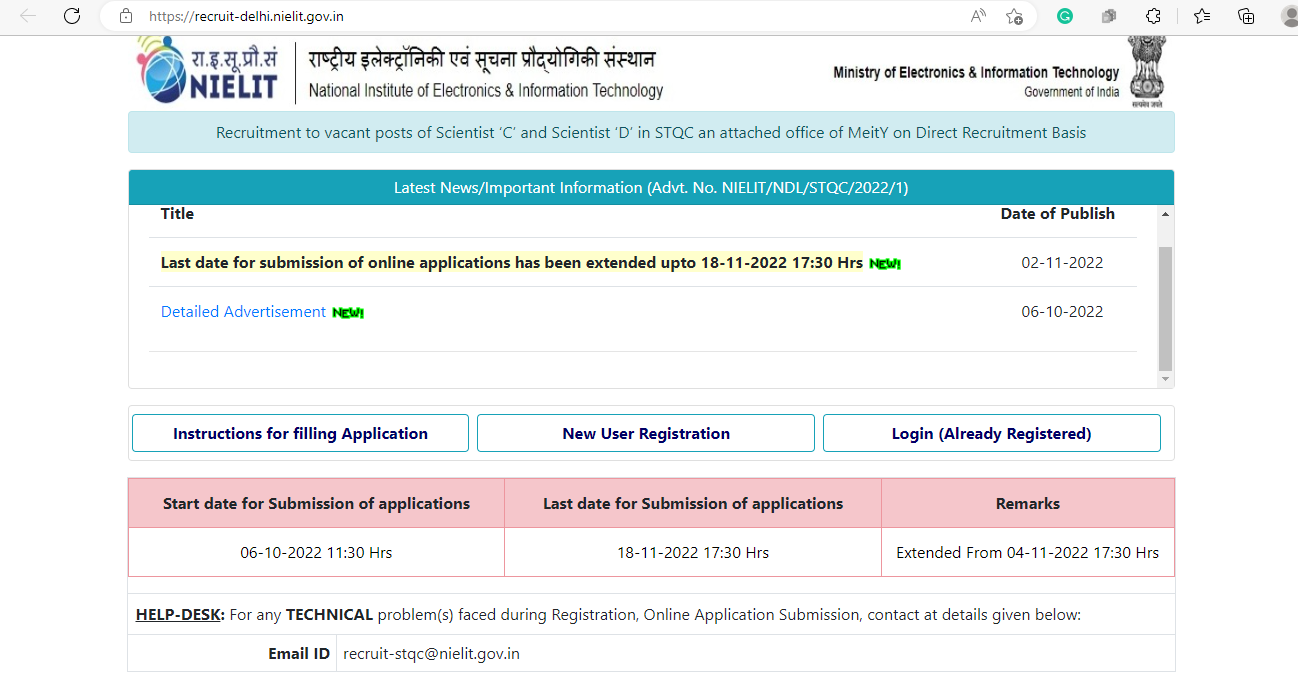
Task: Click Ministry of Electronics & Information Technology text
Action: click(976, 72)
